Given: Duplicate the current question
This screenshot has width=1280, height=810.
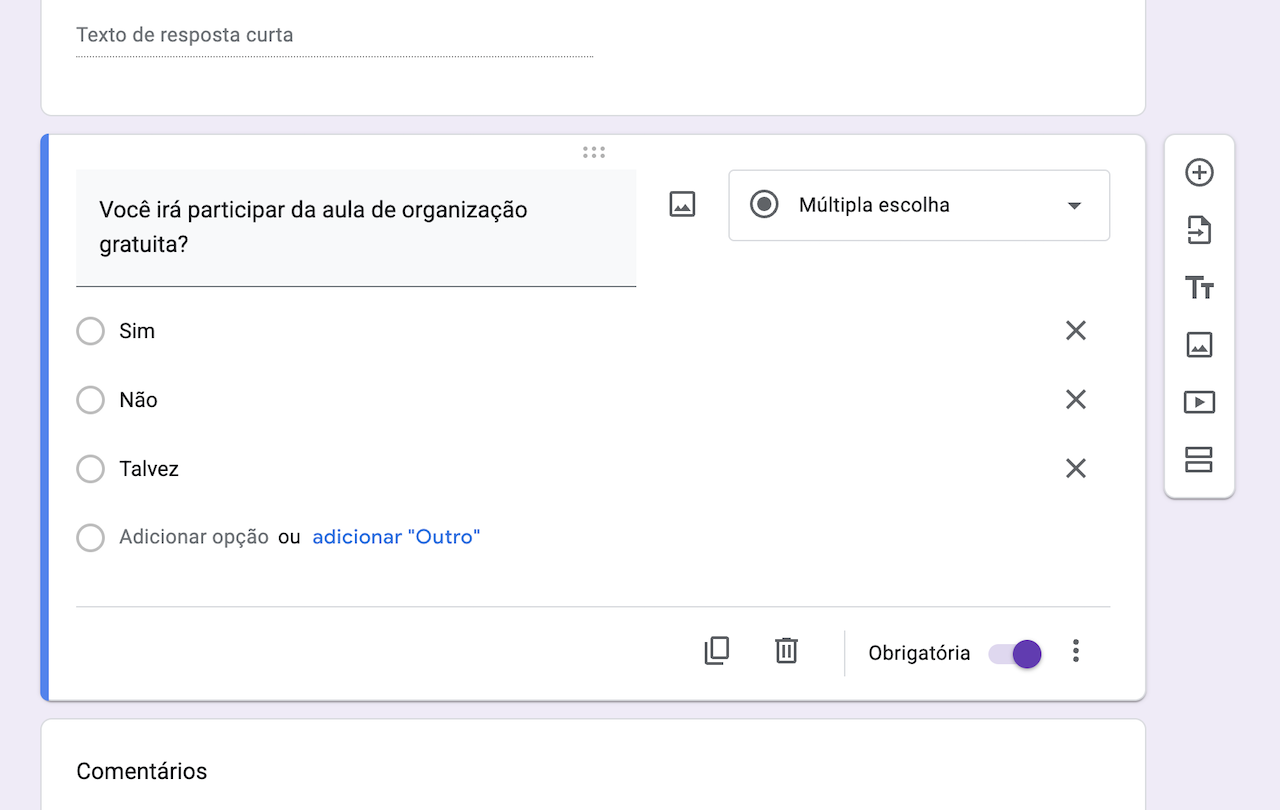Looking at the screenshot, I should click(x=716, y=651).
